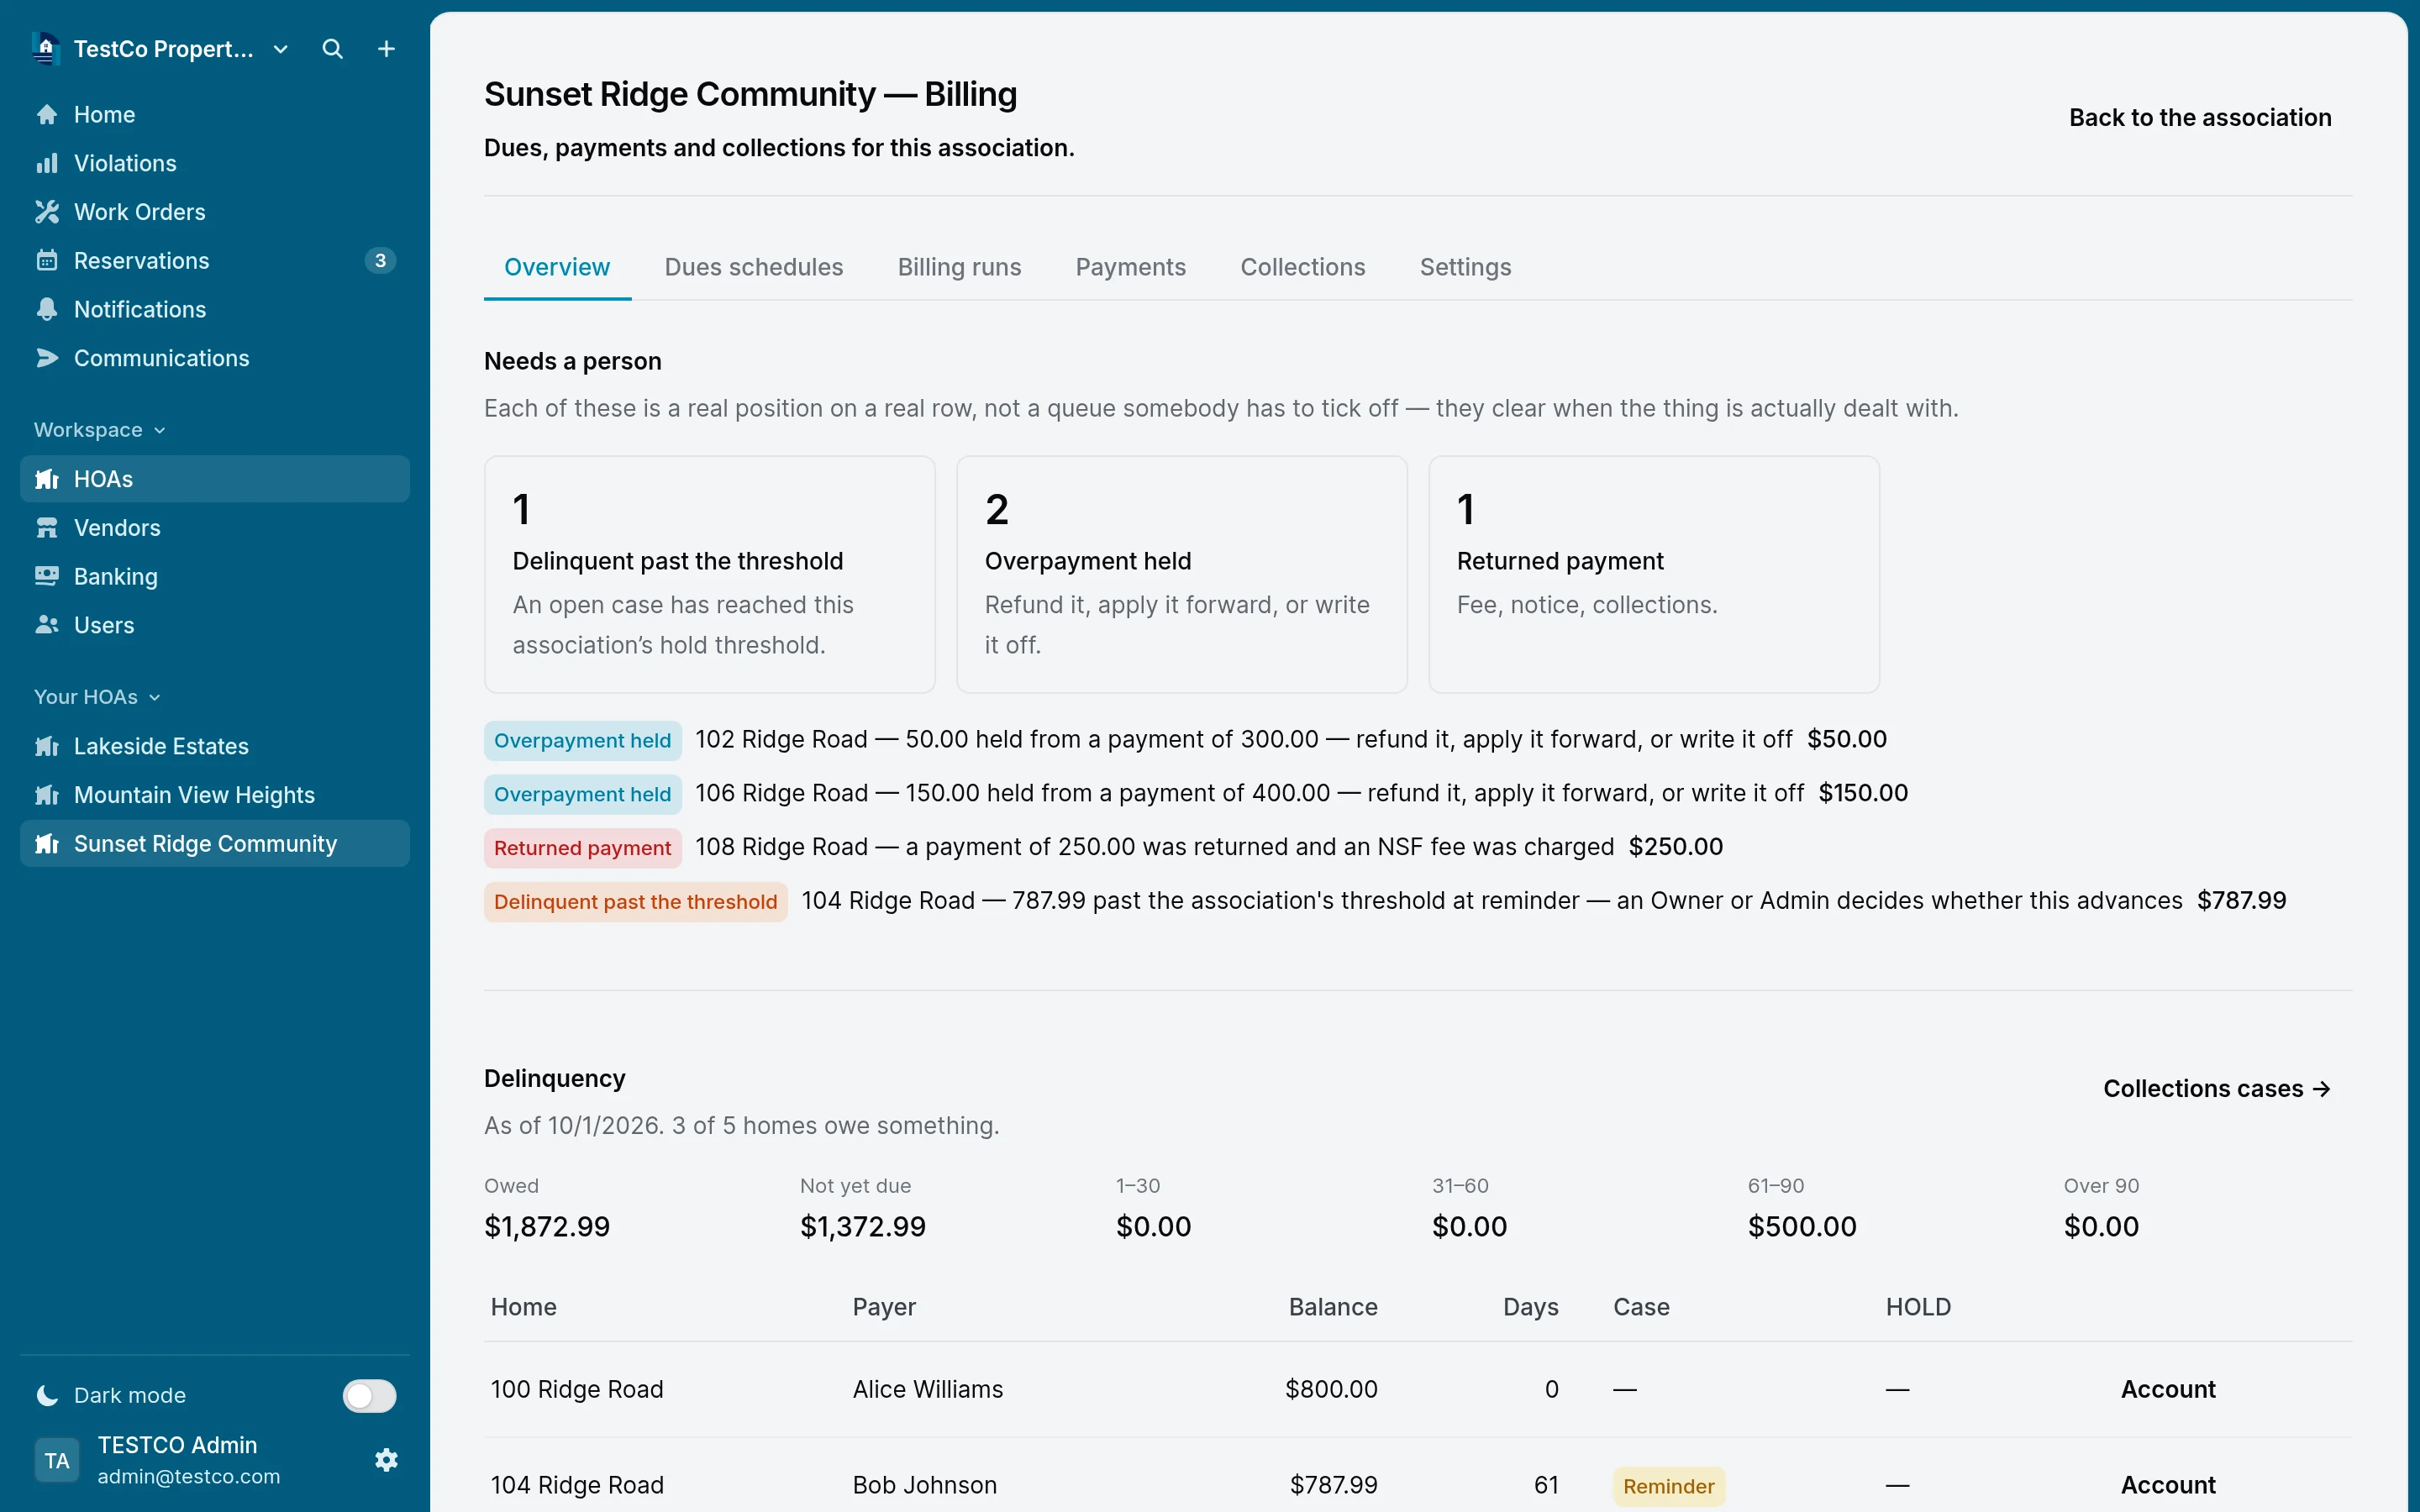This screenshot has width=2420, height=1512.
Task: Collapse the Your HOAs section
Action: pos(97,697)
